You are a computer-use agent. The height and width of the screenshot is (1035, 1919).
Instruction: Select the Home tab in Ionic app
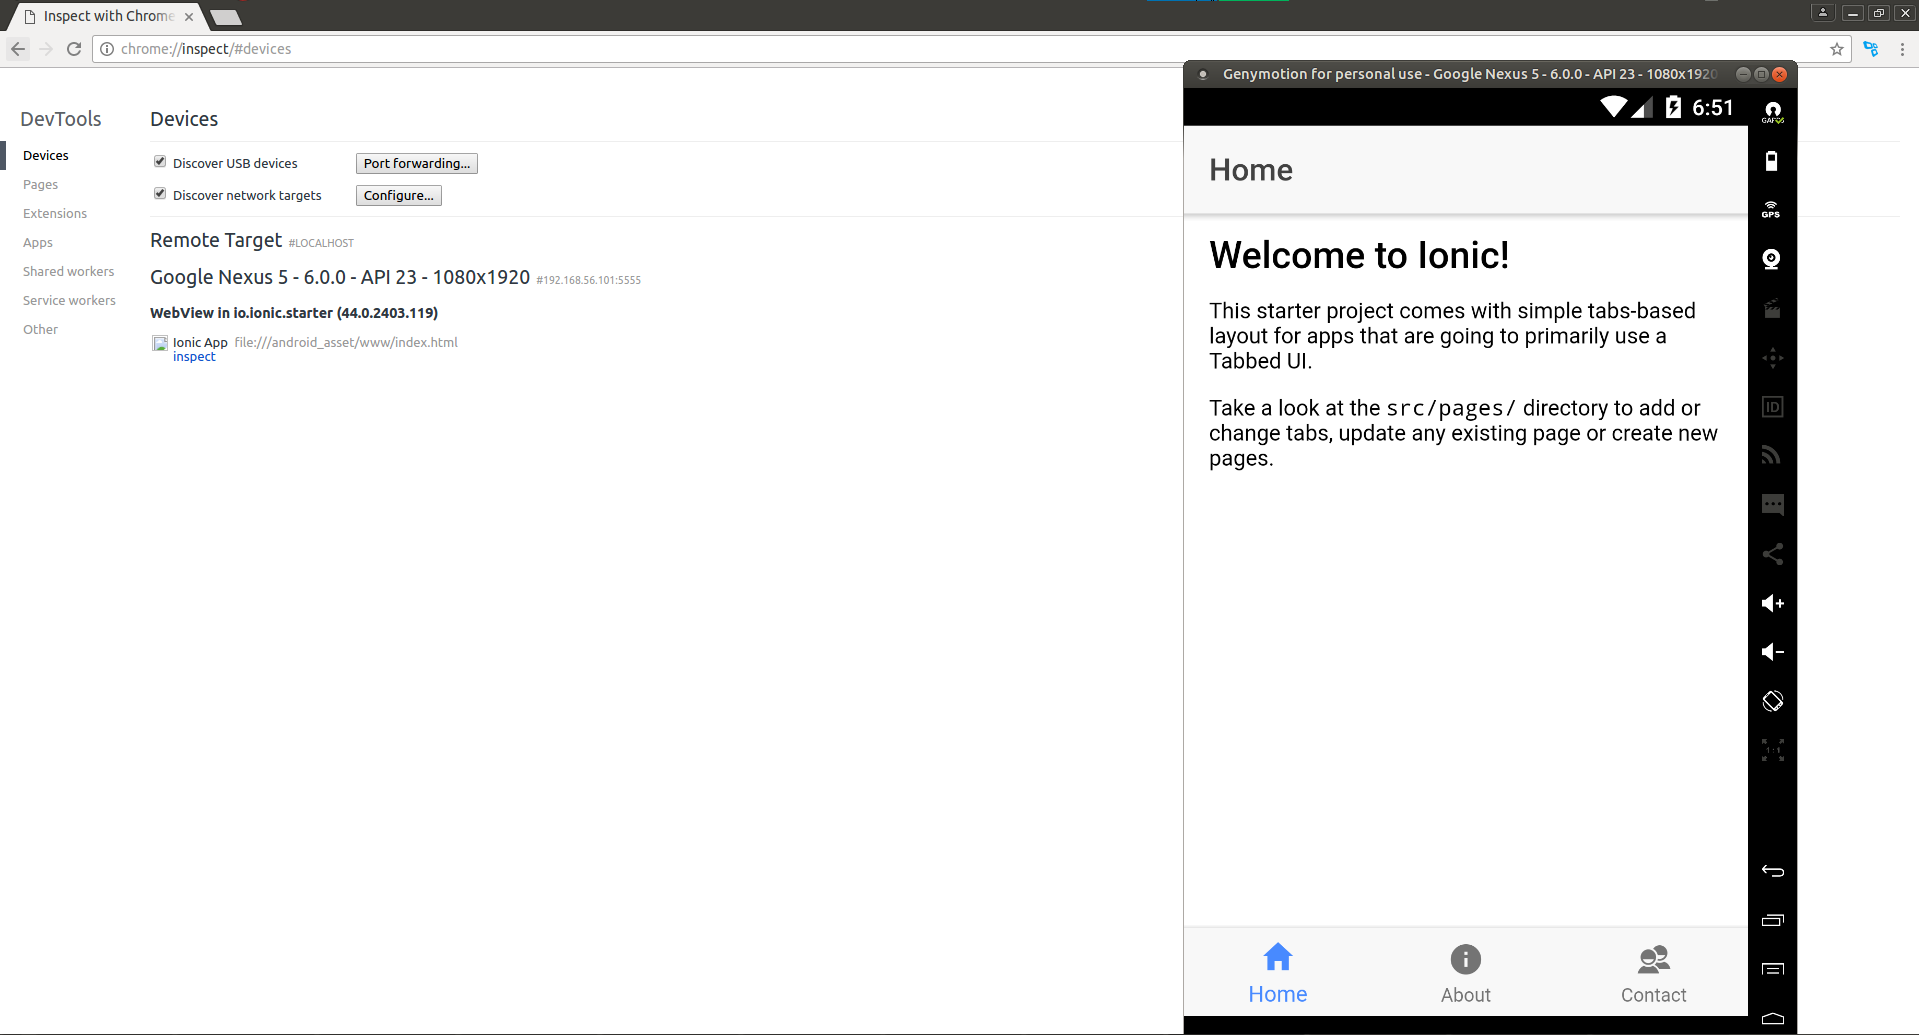click(x=1277, y=973)
